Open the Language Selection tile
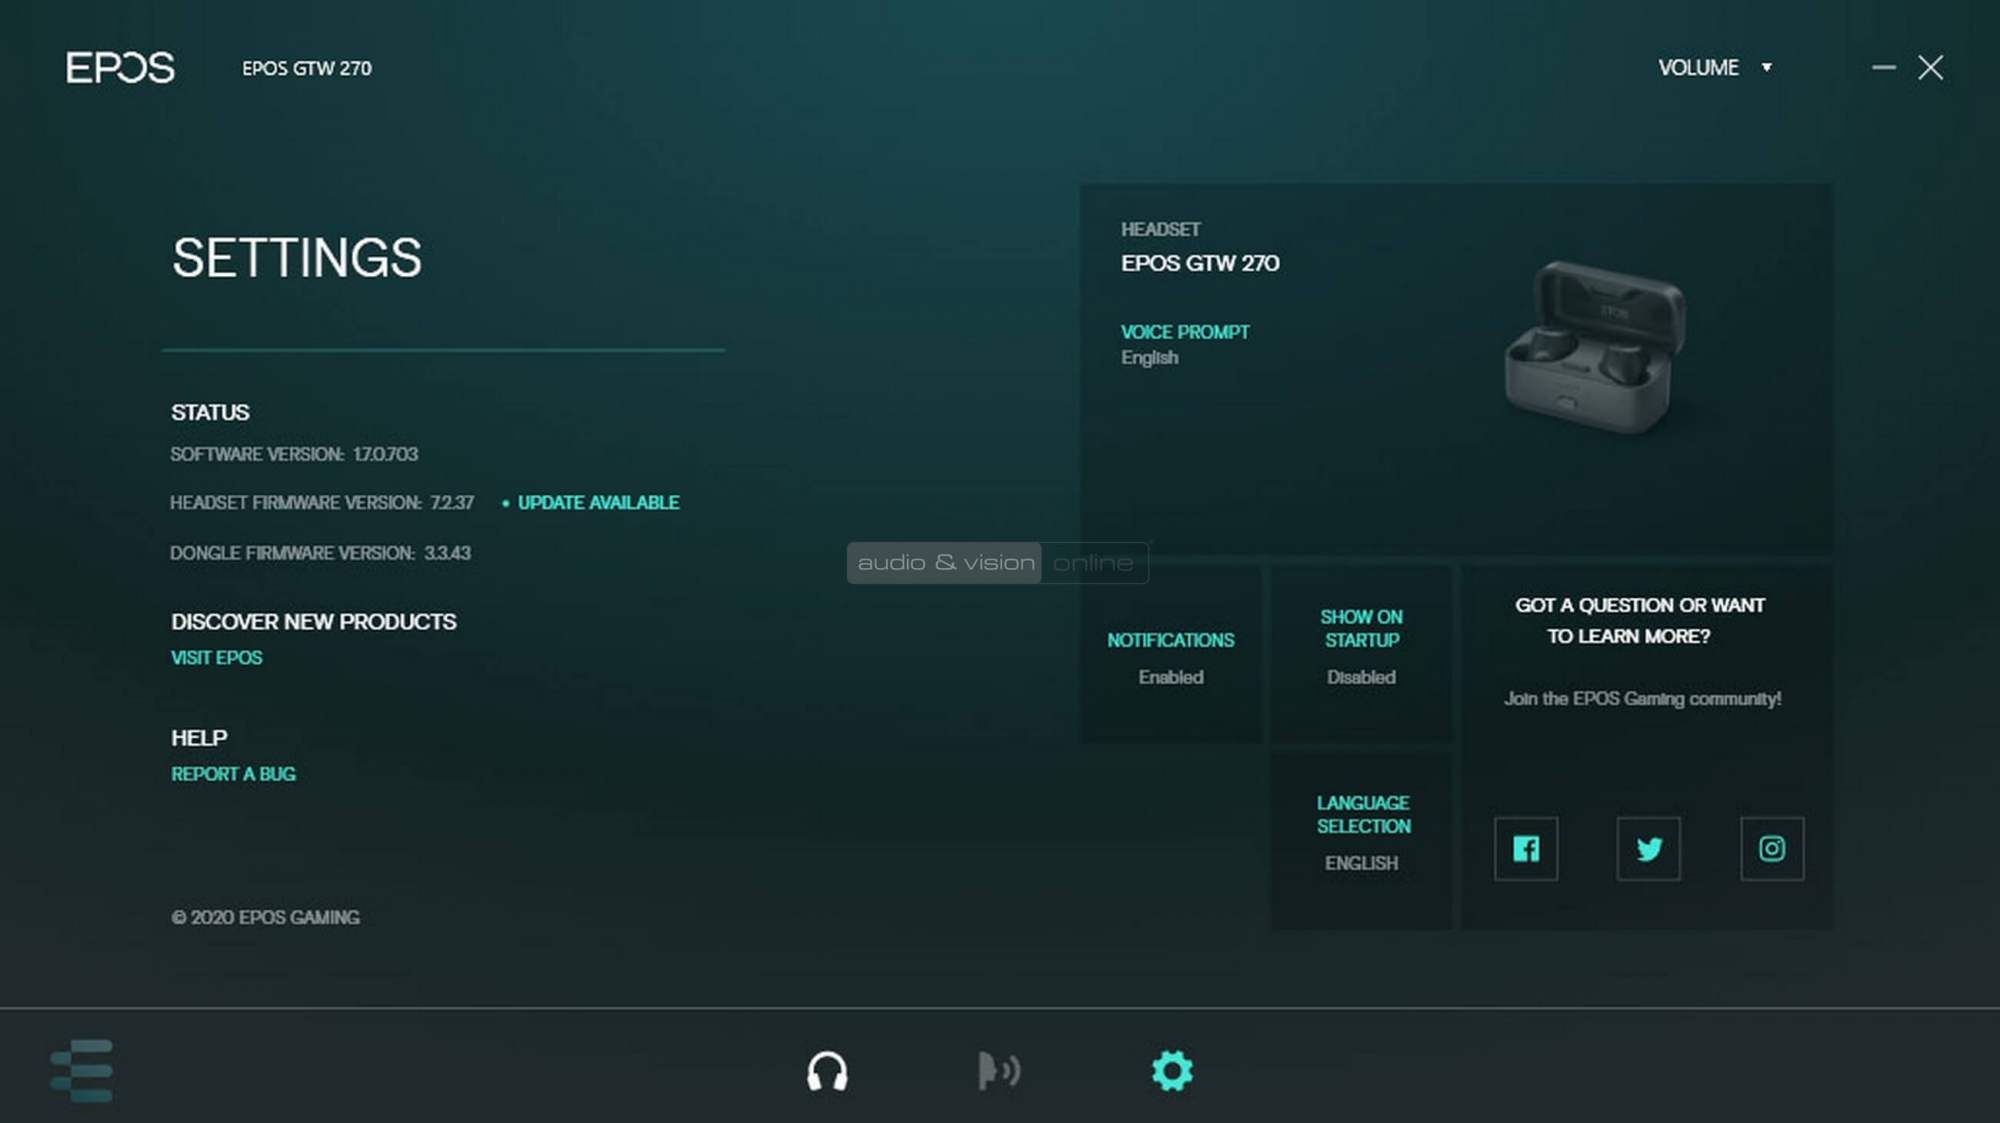The height and width of the screenshot is (1123, 2000). 1361,840
